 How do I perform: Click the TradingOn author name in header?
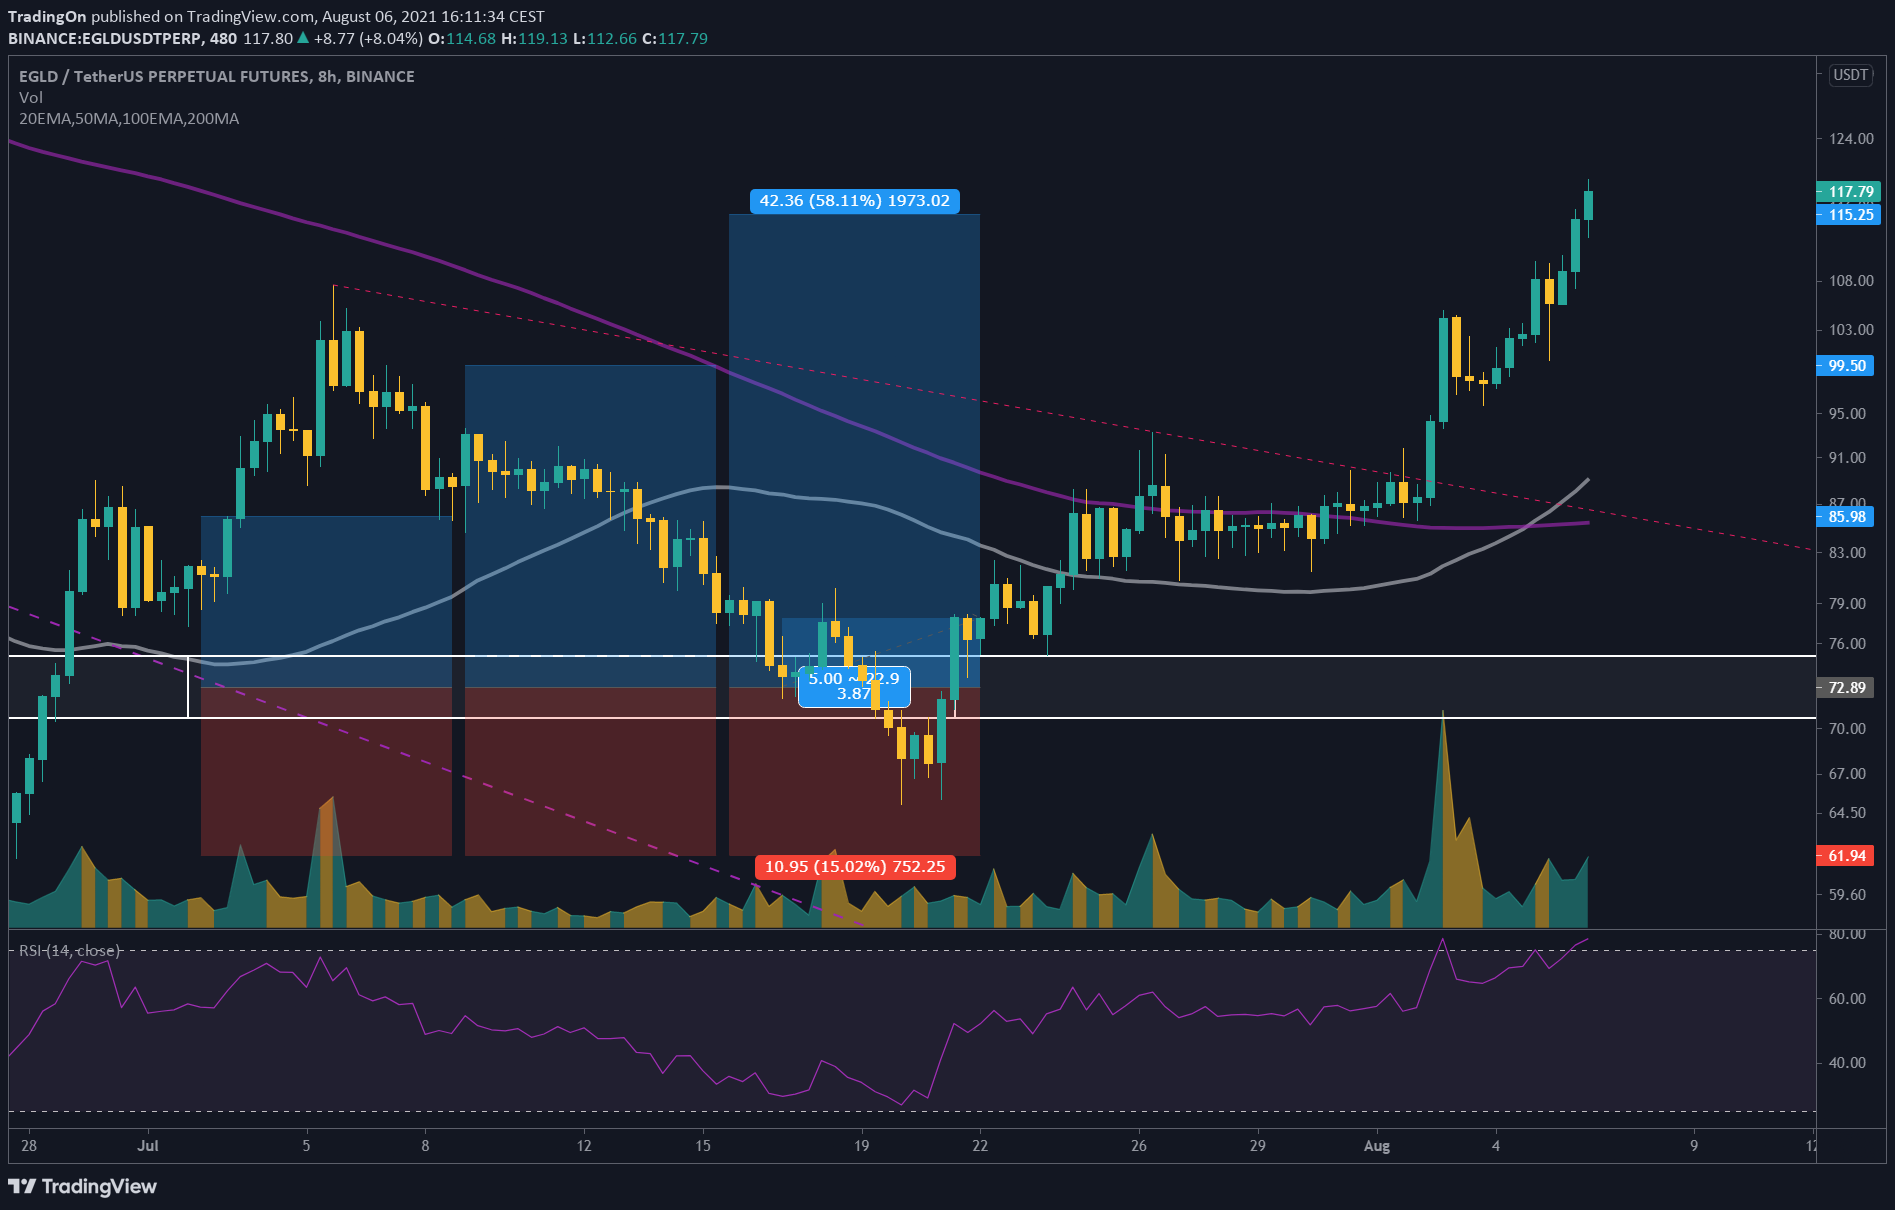click(x=47, y=16)
